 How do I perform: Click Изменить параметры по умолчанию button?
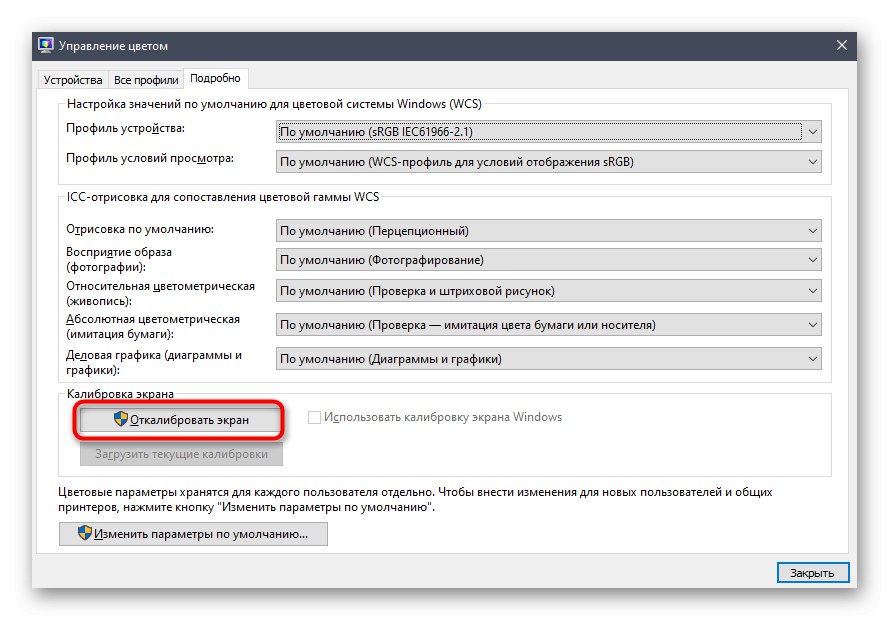[x=193, y=534]
